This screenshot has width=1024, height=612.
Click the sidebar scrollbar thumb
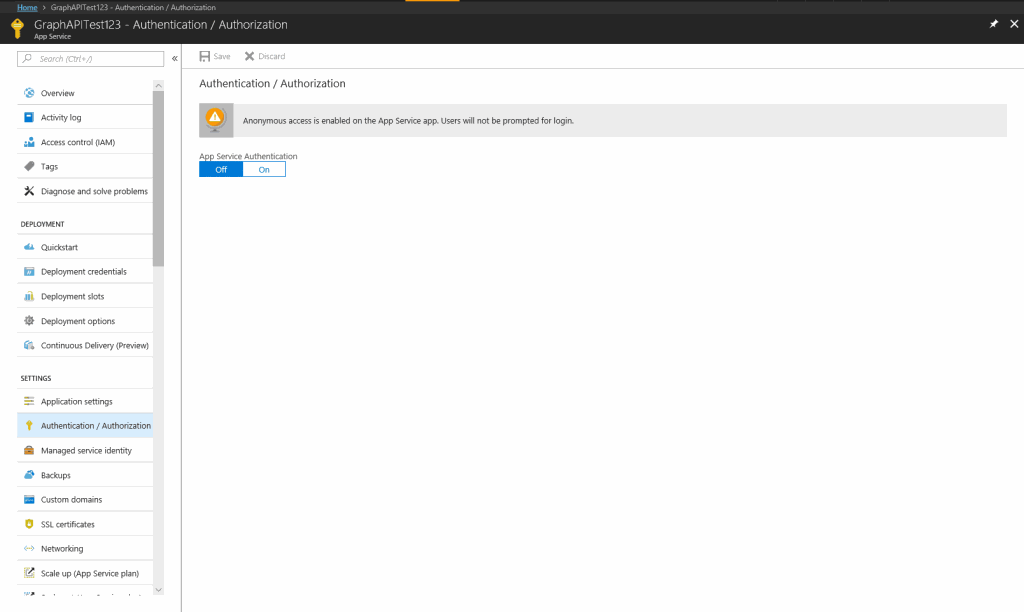[158, 178]
